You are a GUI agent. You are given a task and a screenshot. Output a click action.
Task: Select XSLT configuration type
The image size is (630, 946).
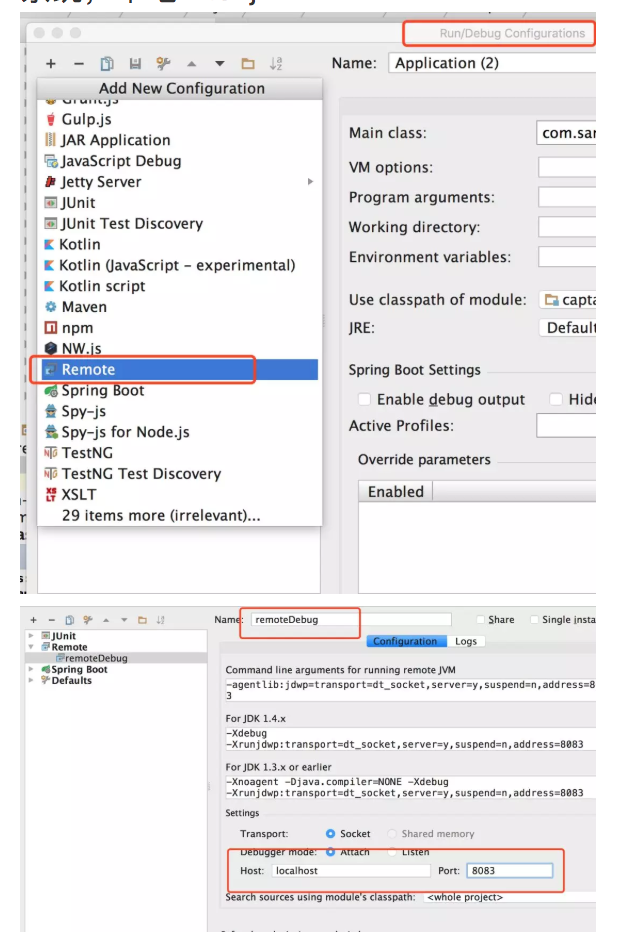tap(180, 495)
